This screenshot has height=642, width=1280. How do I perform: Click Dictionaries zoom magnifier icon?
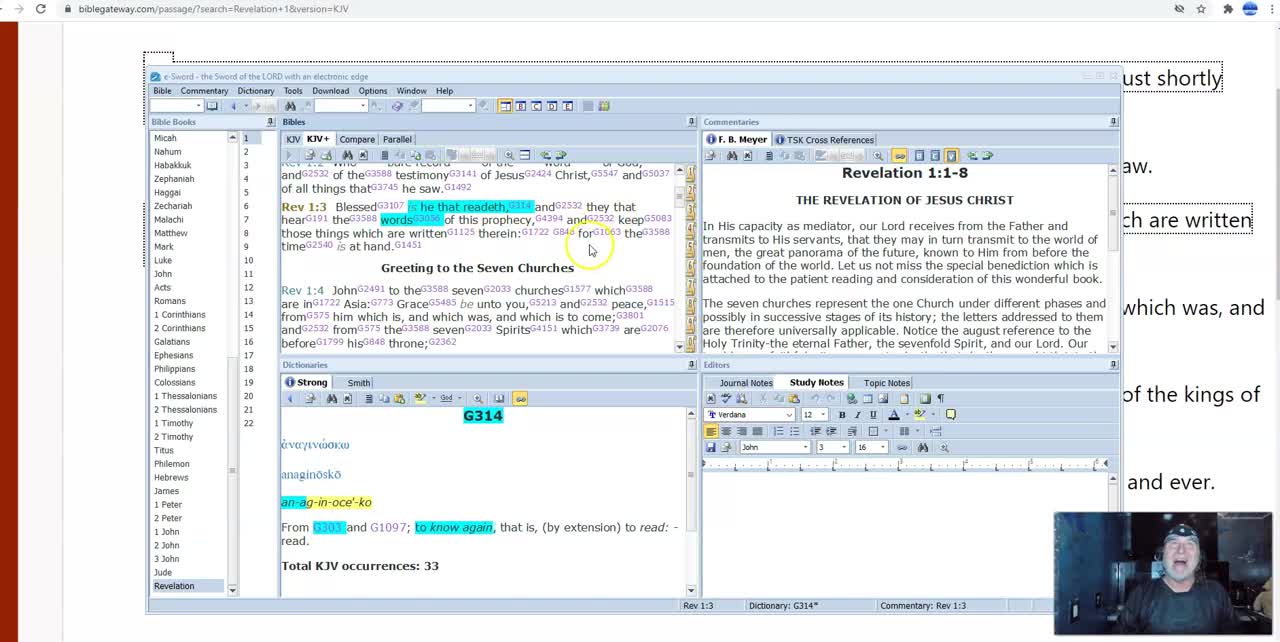click(477, 398)
